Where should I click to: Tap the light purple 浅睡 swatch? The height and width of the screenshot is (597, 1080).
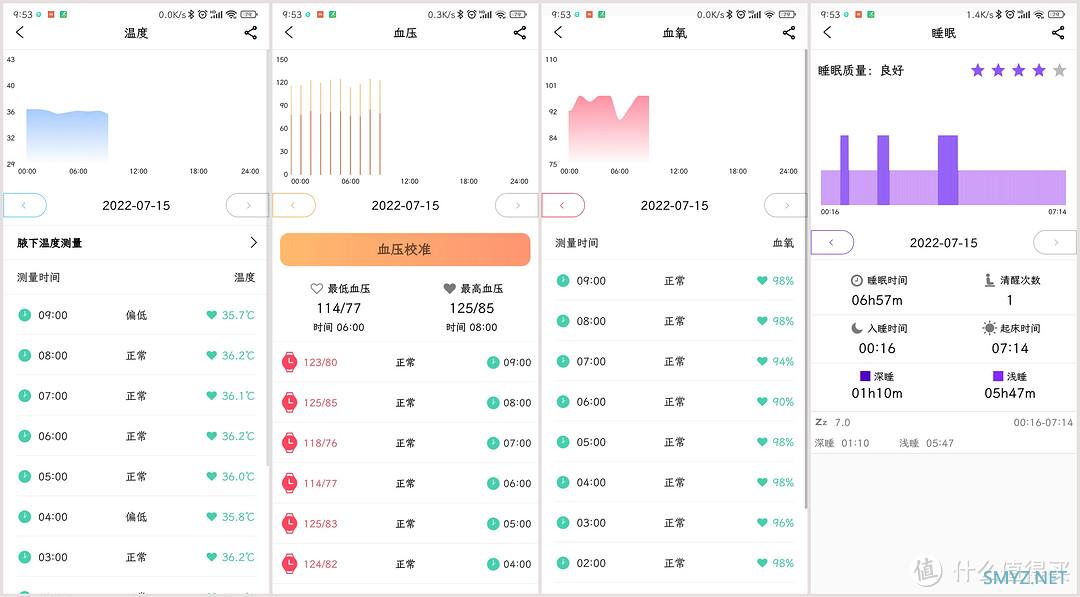point(998,376)
